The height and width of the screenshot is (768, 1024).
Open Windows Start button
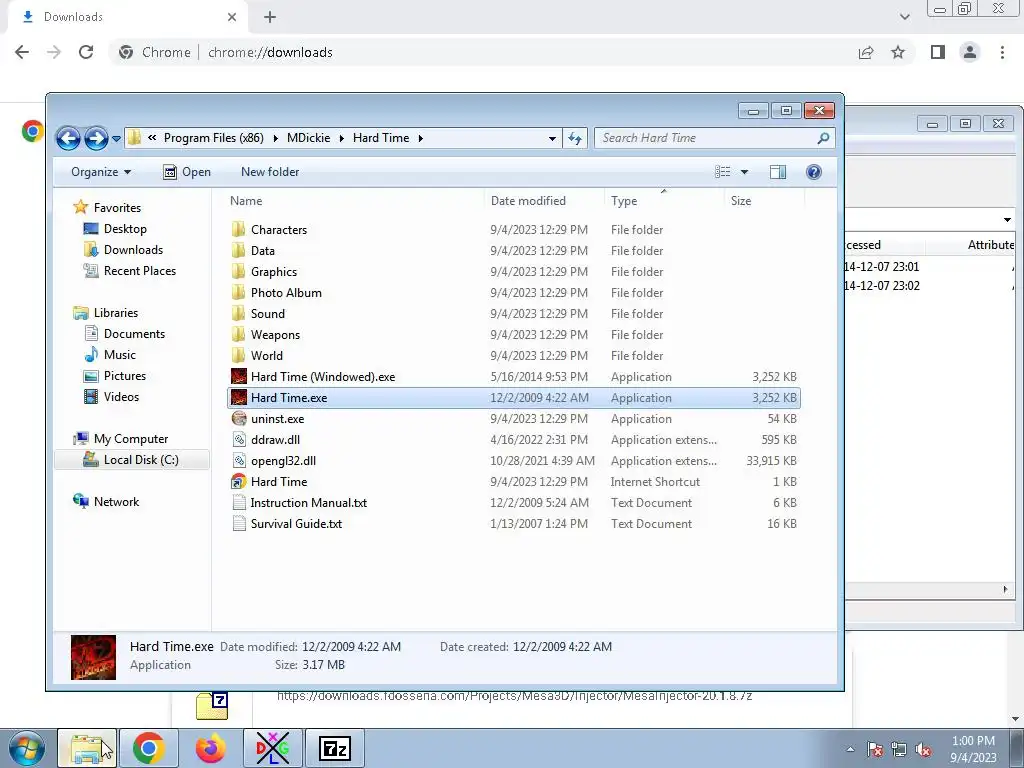tap(25, 748)
